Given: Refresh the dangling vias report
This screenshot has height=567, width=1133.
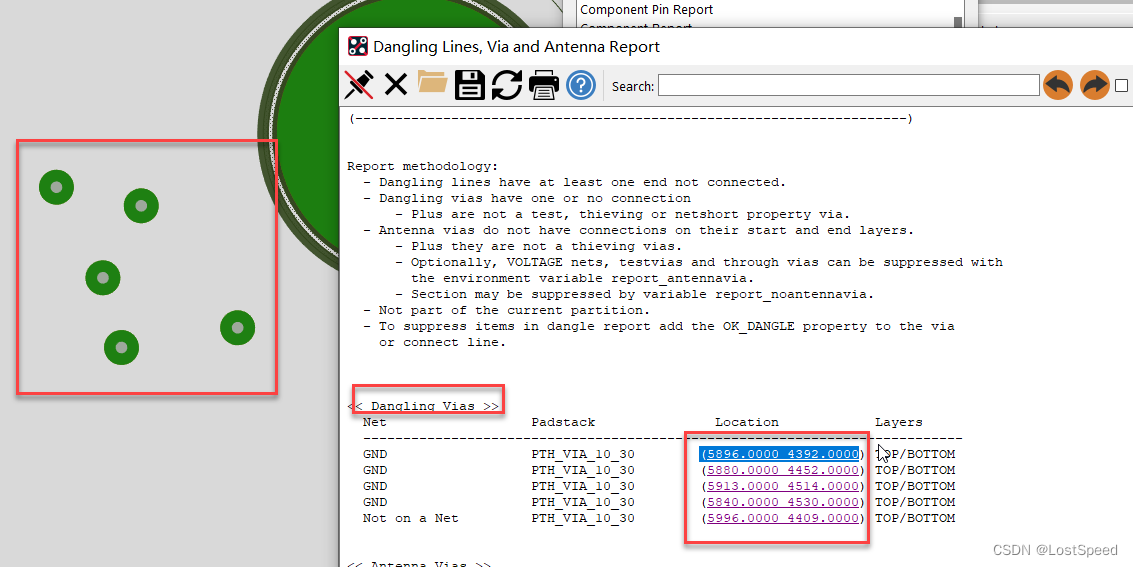Looking at the screenshot, I should tap(507, 85).
